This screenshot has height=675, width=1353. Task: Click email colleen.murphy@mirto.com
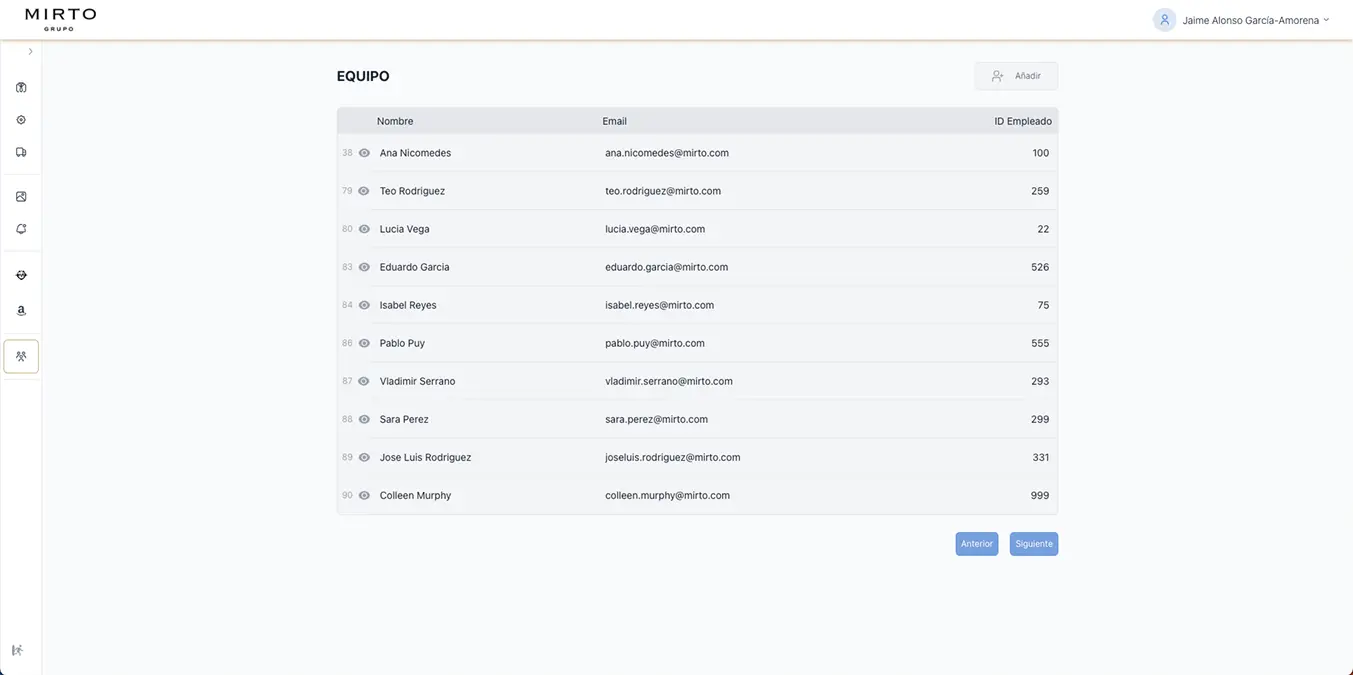click(x=667, y=495)
